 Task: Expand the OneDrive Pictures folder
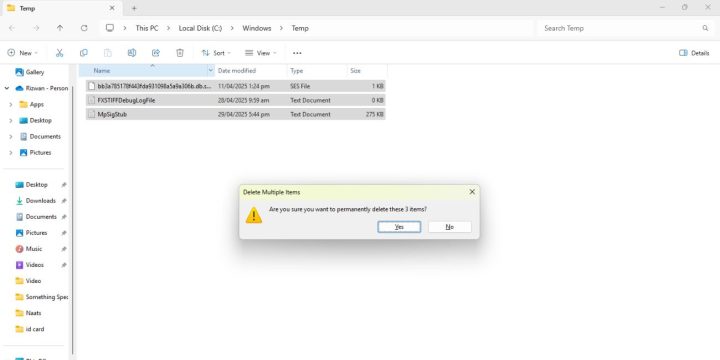(x=11, y=152)
